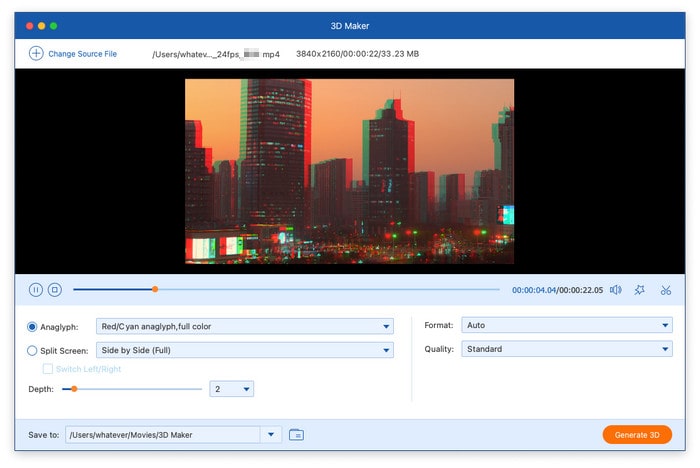Click the Change Source File link
700x468 pixels.
(x=82, y=53)
